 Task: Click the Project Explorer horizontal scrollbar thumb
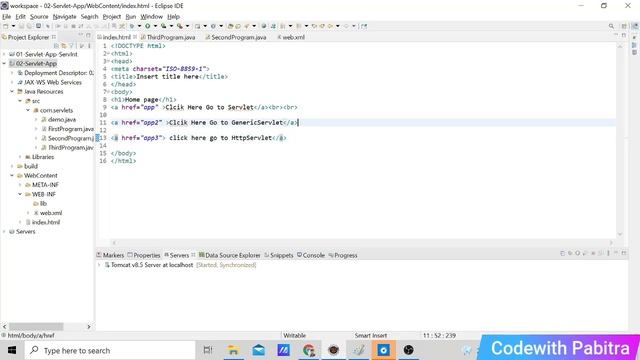click(x=36, y=327)
